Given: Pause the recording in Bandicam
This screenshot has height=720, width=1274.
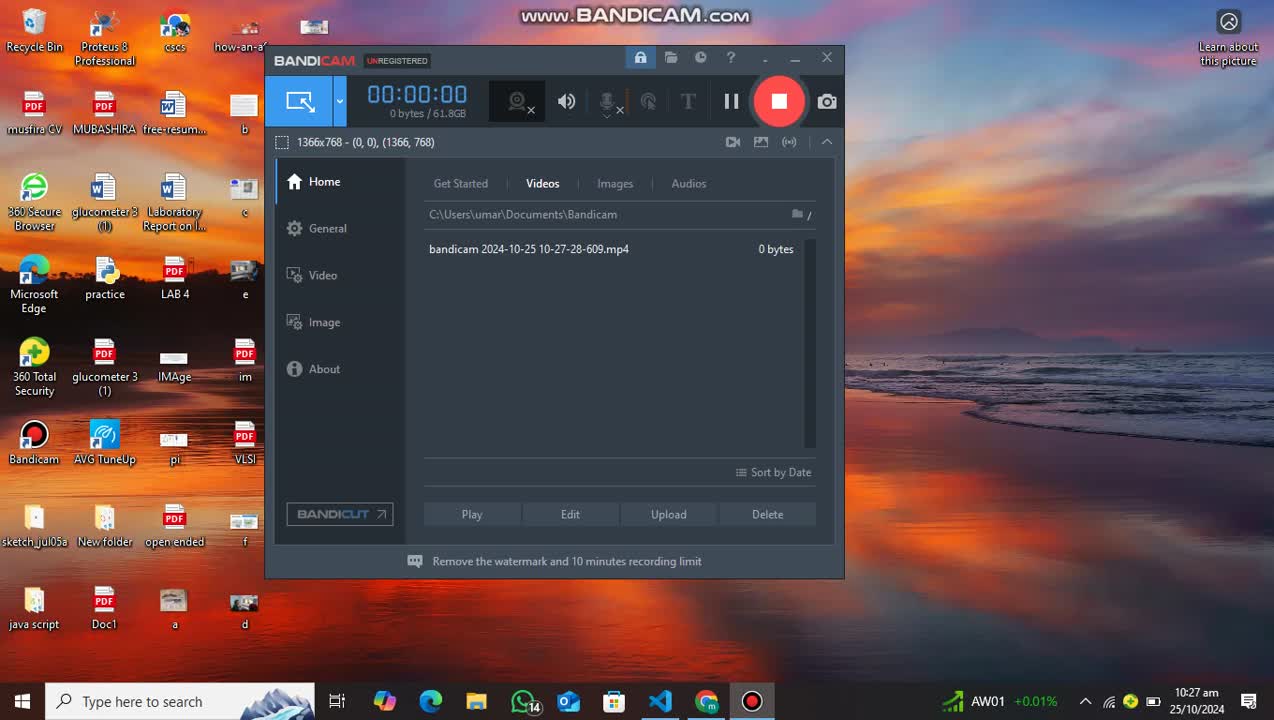Looking at the screenshot, I should pos(731,101).
